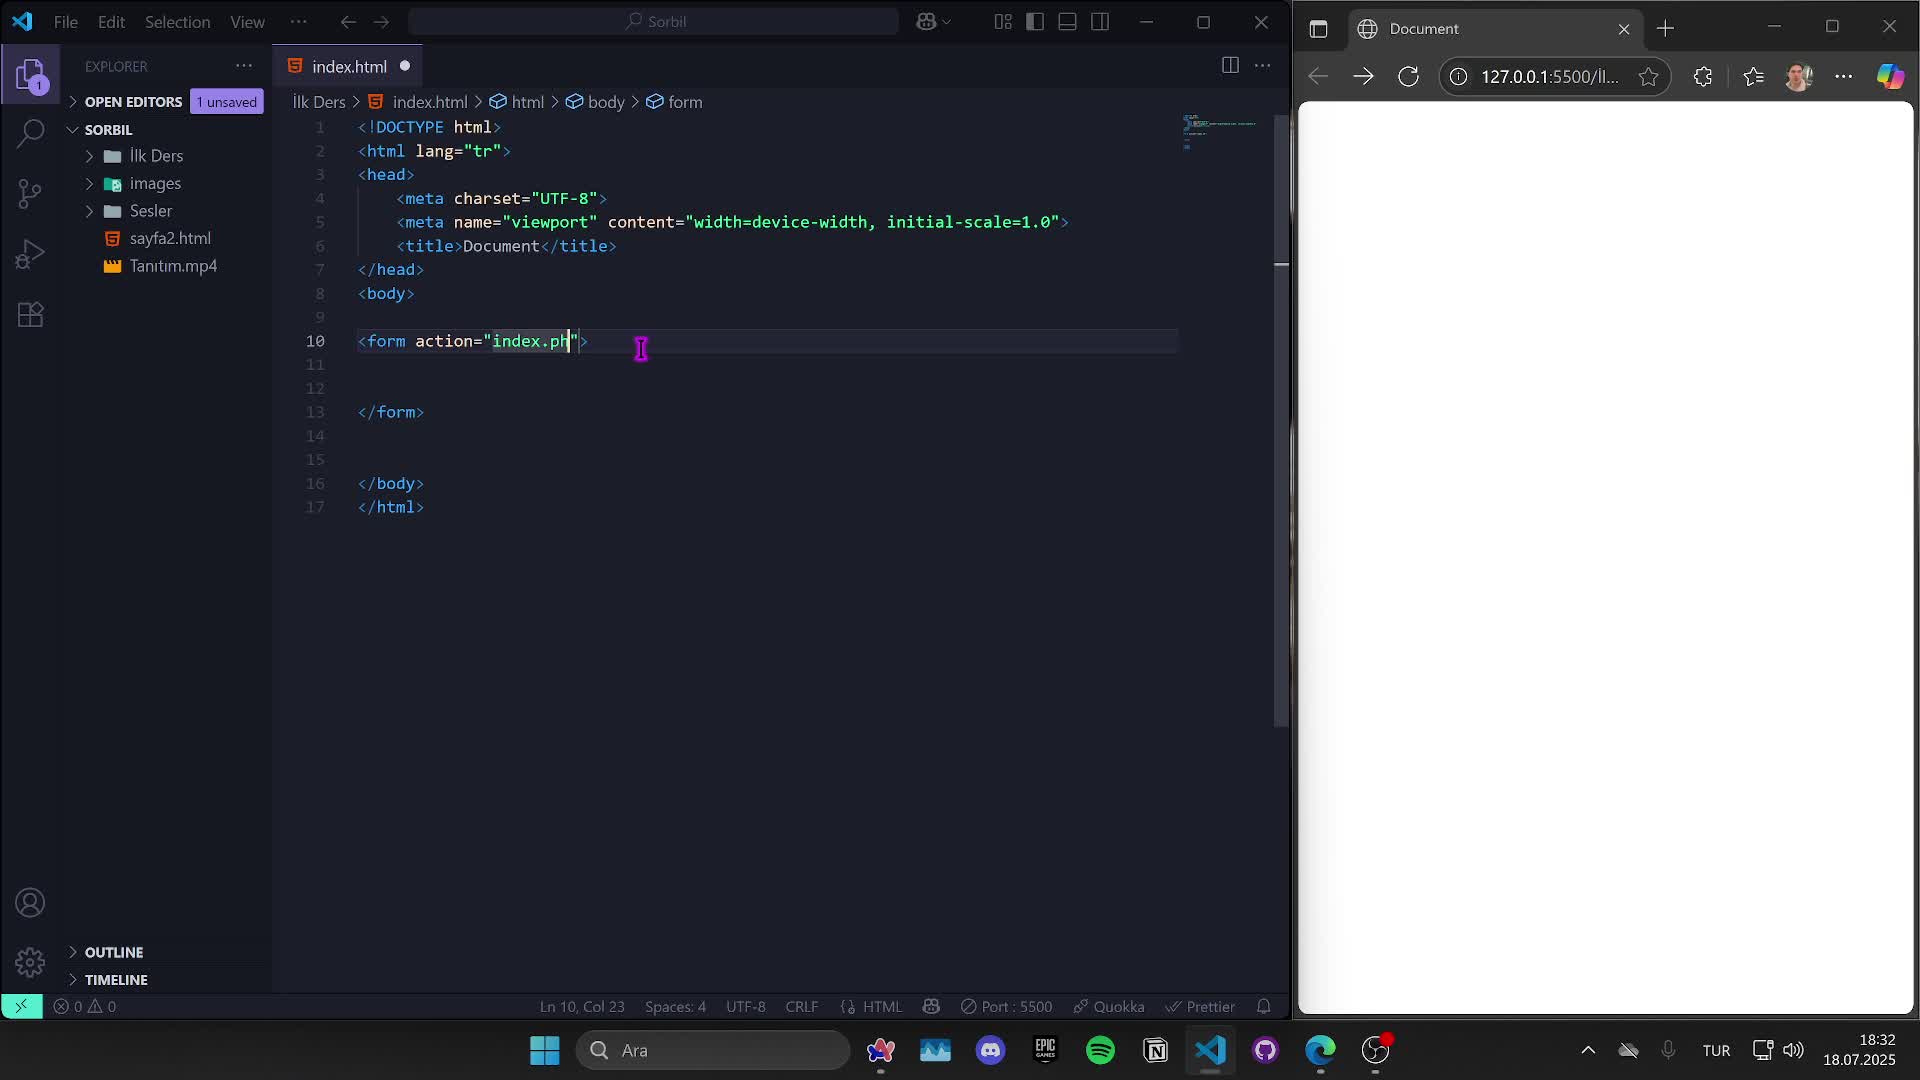
Task: Click Prettier in status bar
Action: 1200,1006
